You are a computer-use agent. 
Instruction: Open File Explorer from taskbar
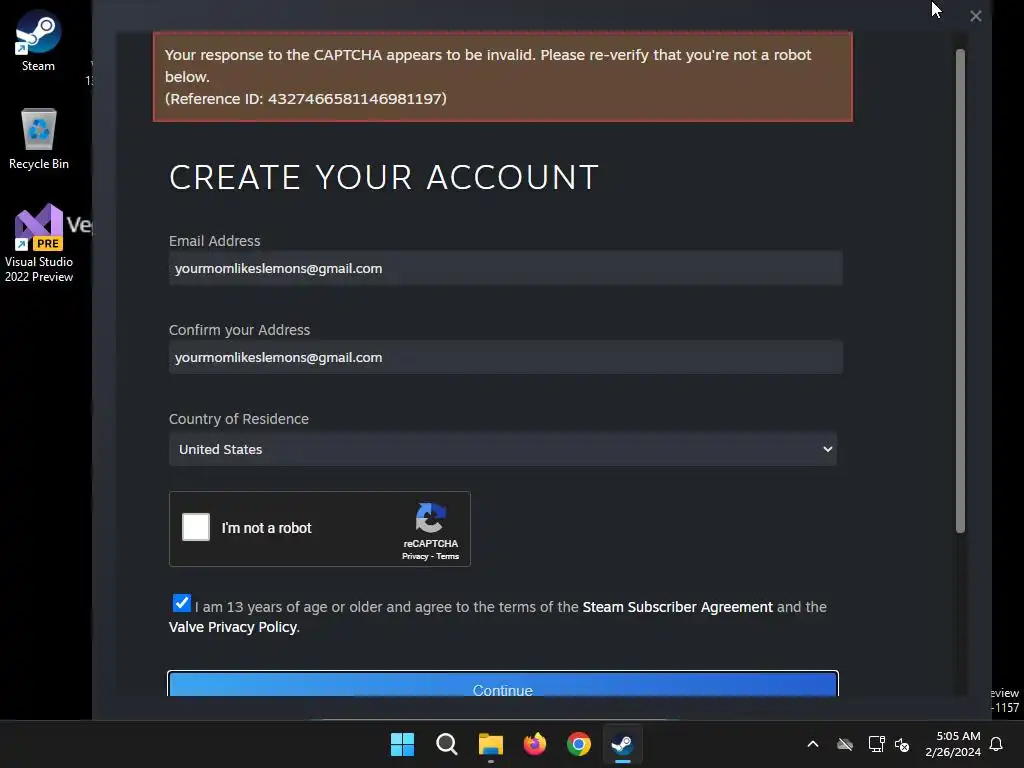pos(490,744)
